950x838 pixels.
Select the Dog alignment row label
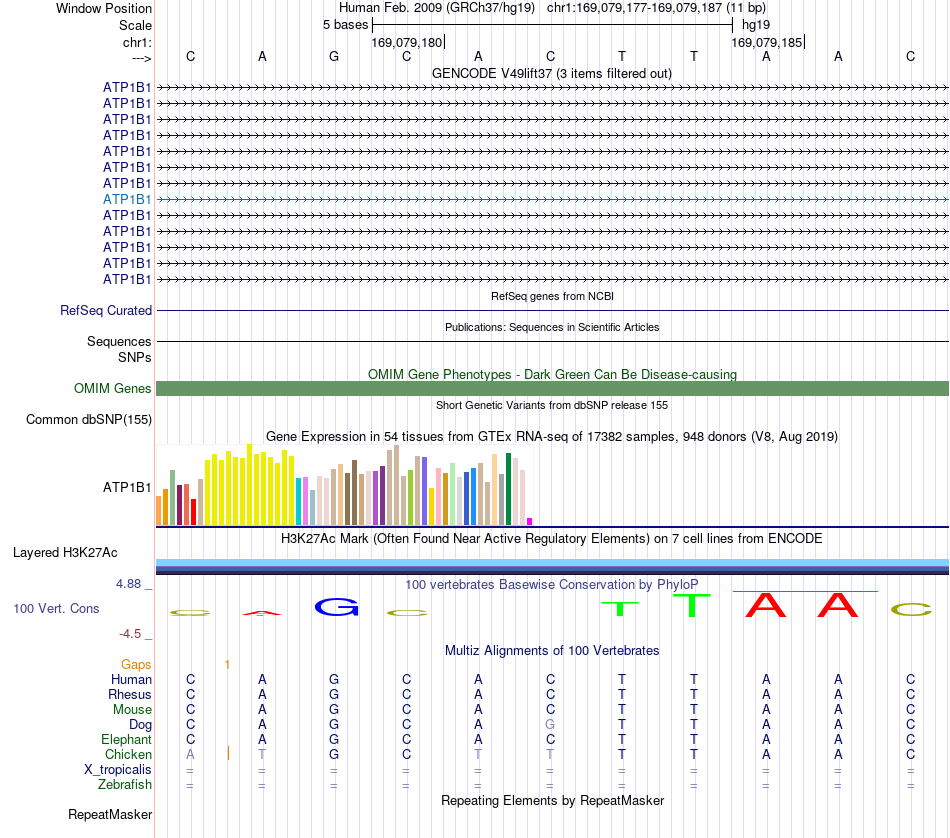(140, 725)
